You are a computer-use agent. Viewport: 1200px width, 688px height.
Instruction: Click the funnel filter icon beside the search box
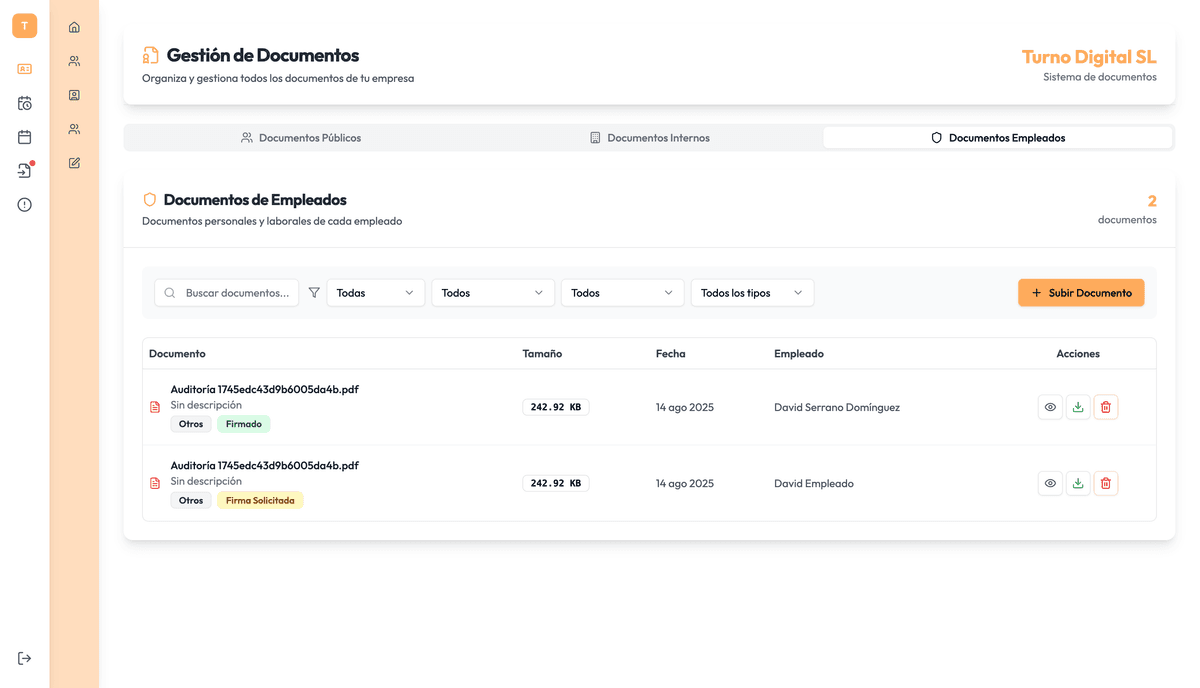tap(314, 293)
